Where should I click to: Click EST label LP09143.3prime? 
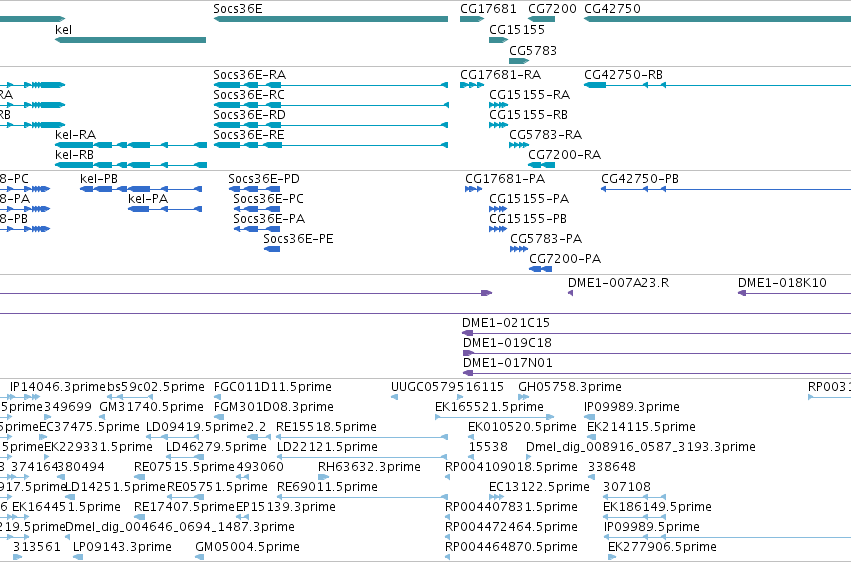(122, 547)
